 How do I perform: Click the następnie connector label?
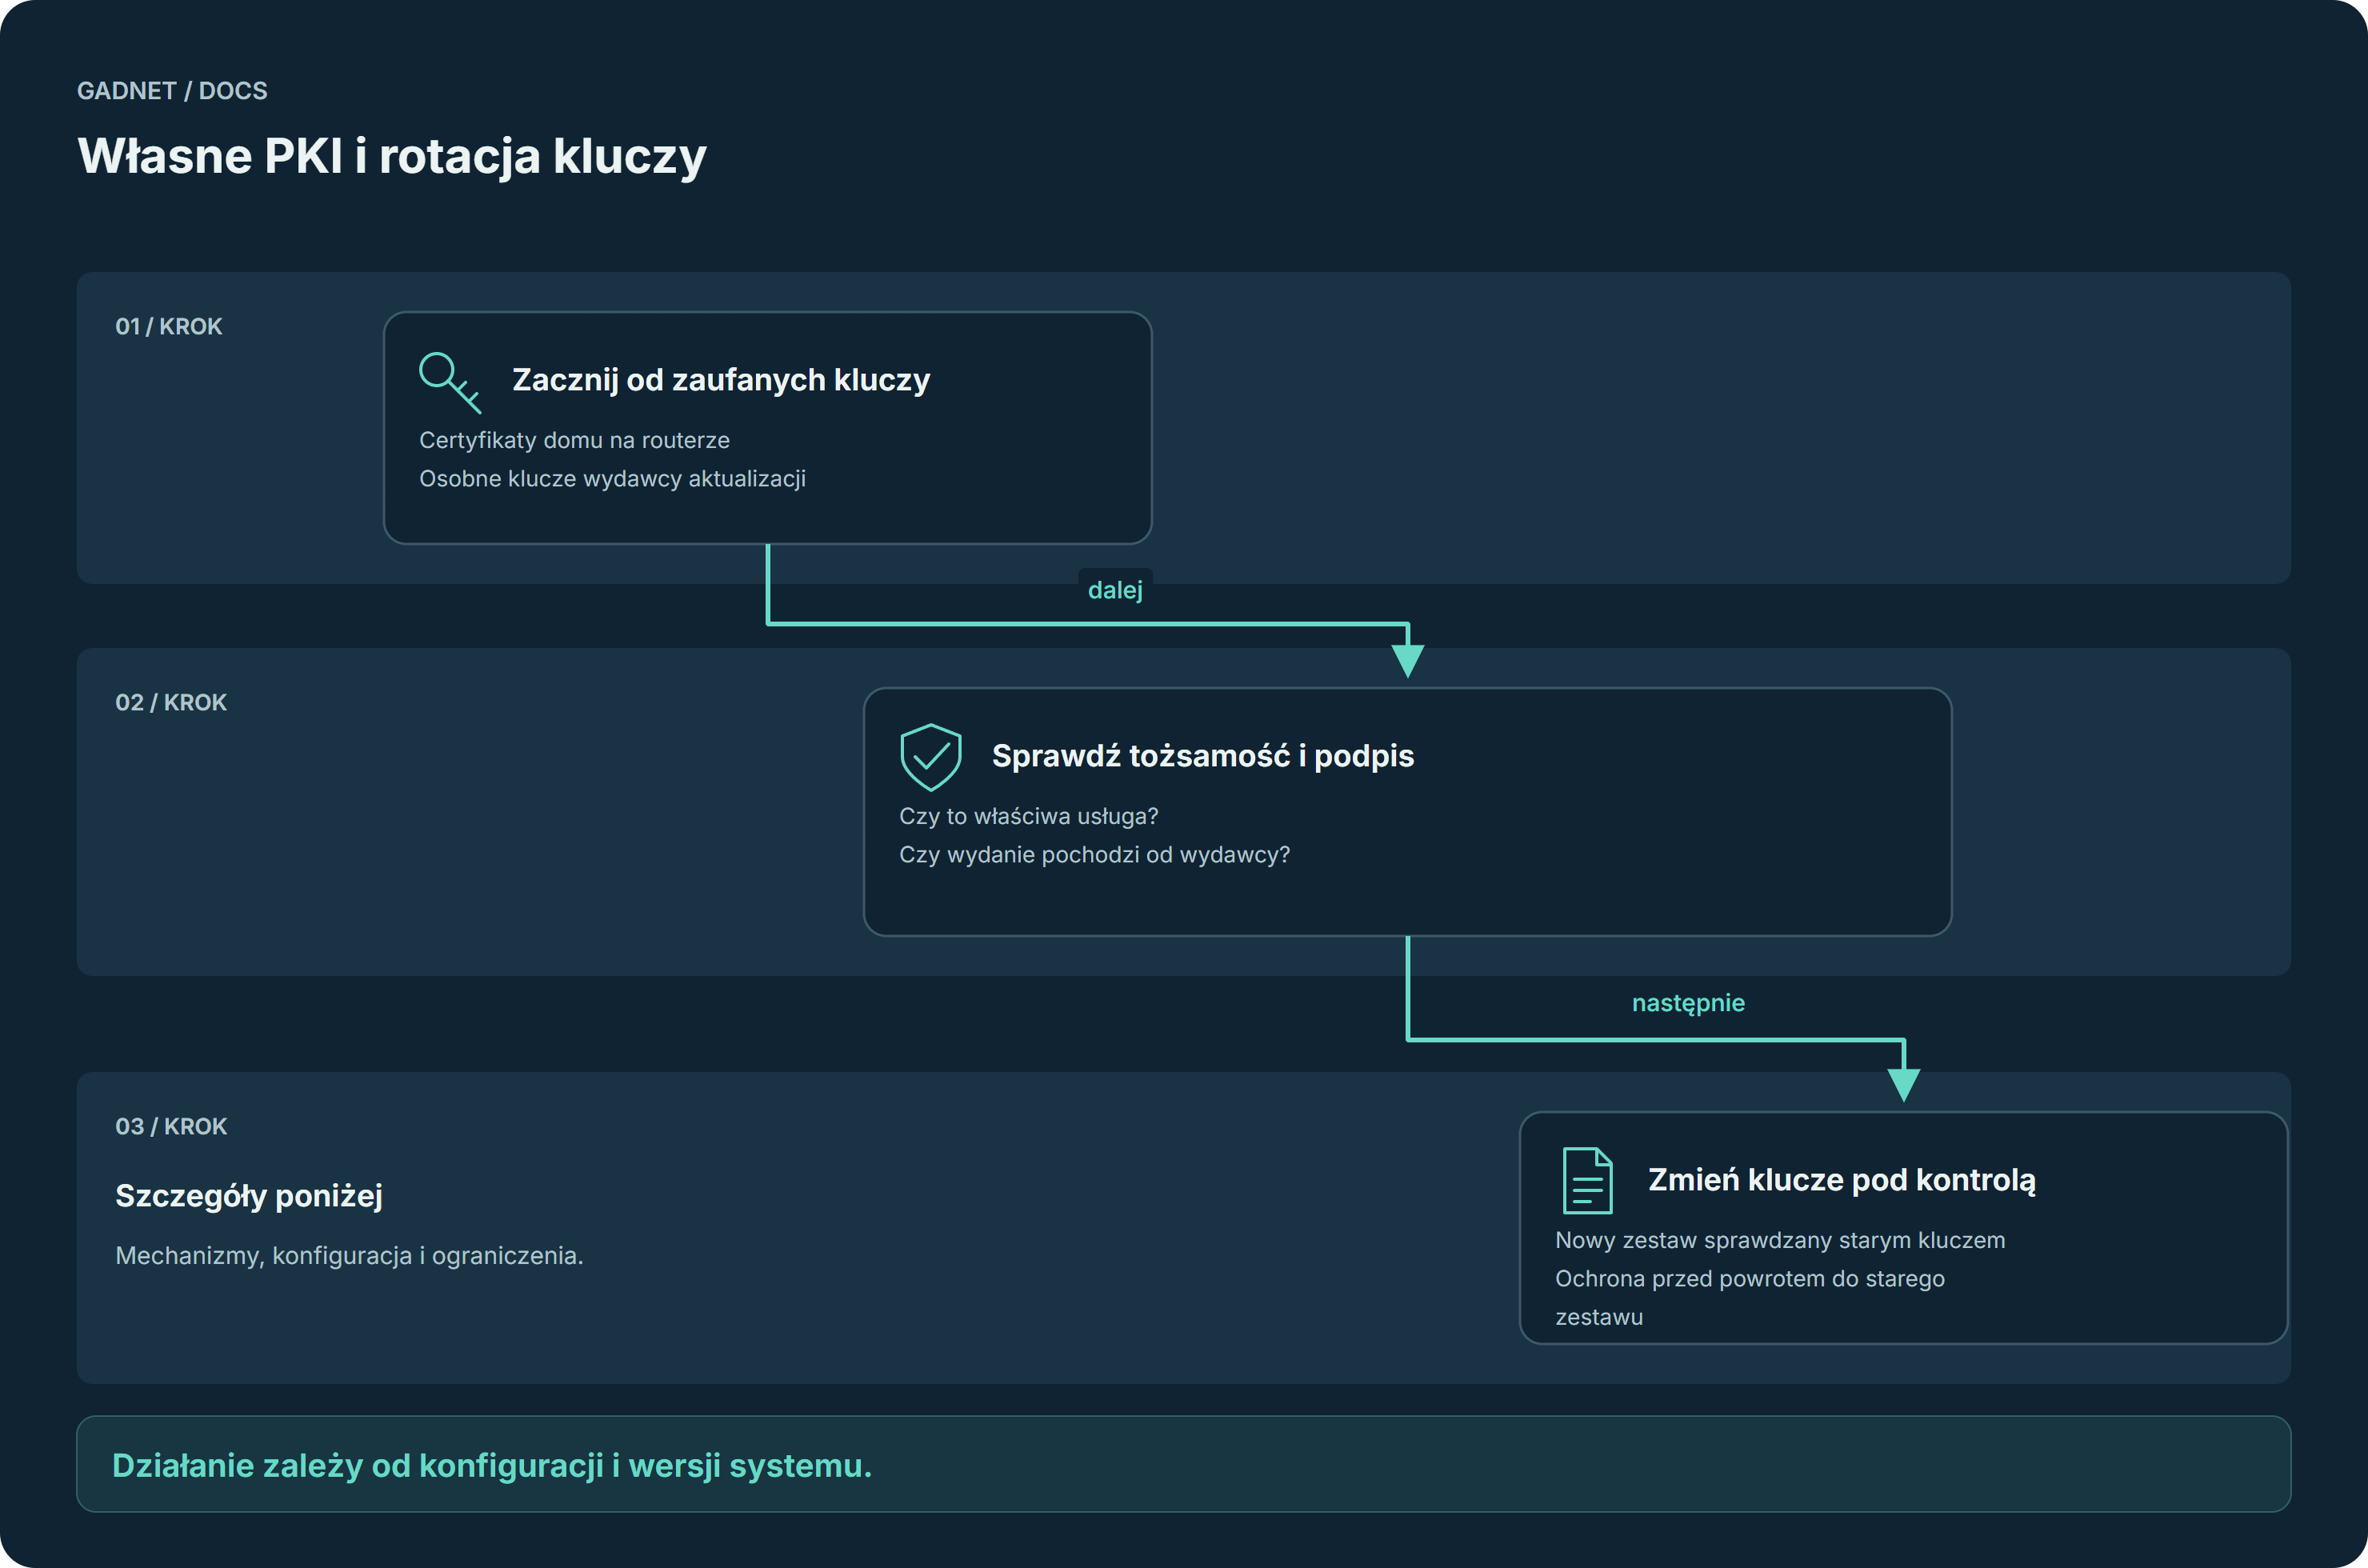pyautogui.click(x=1688, y=1003)
